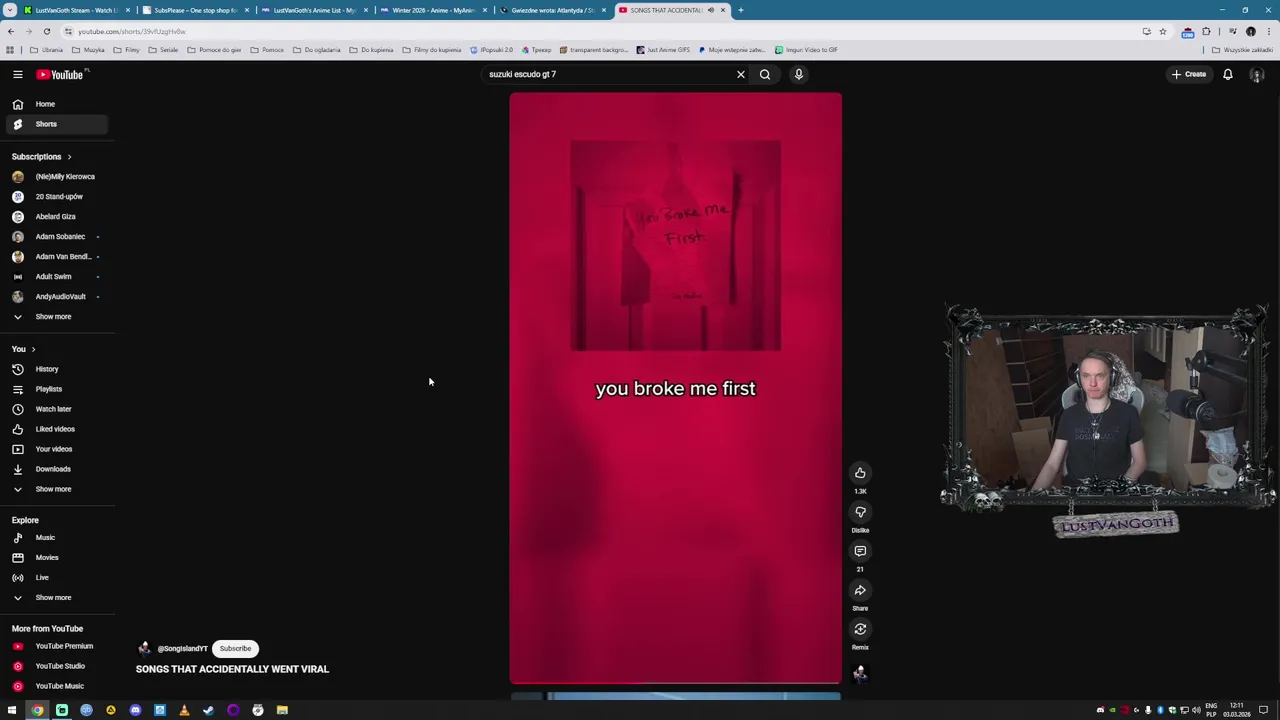Expand the You section chevron

(x=33, y=349)
